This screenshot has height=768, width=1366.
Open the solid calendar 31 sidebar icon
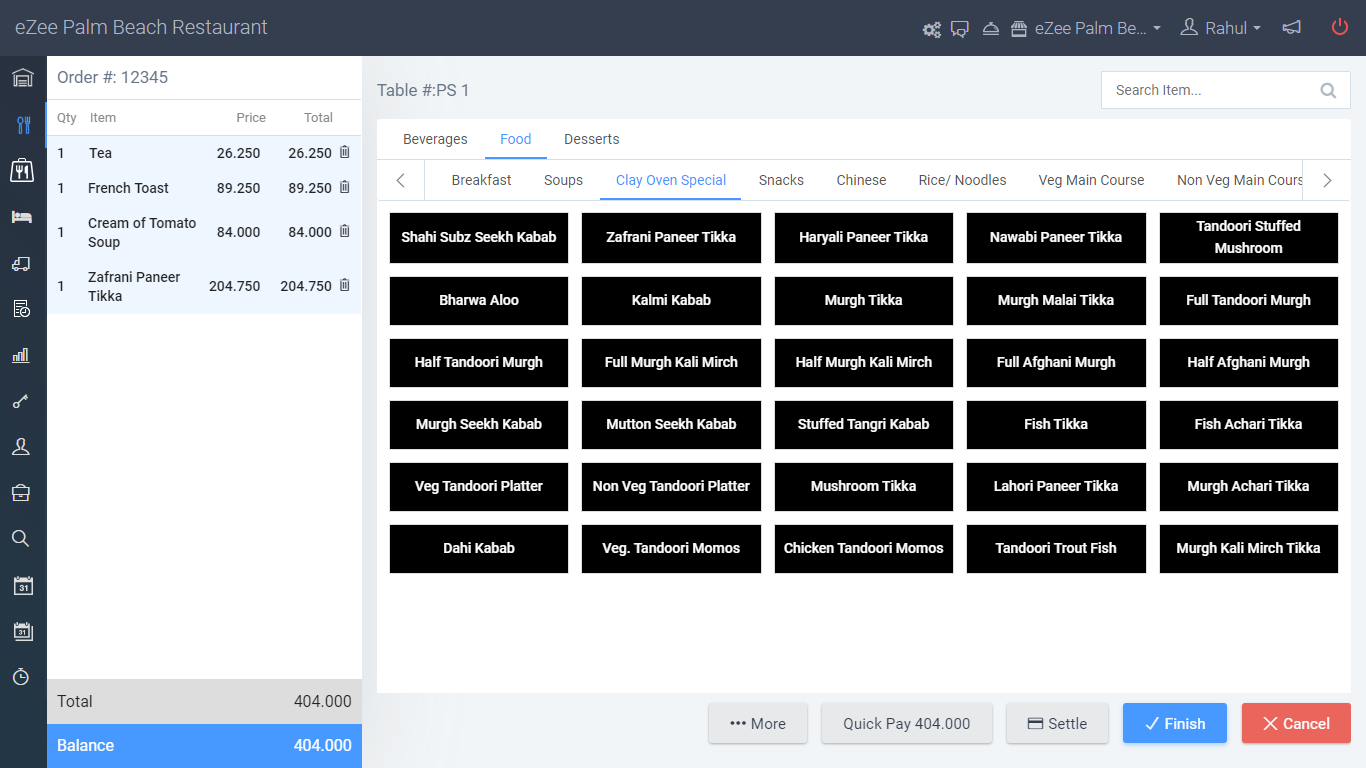click(22, 585)
